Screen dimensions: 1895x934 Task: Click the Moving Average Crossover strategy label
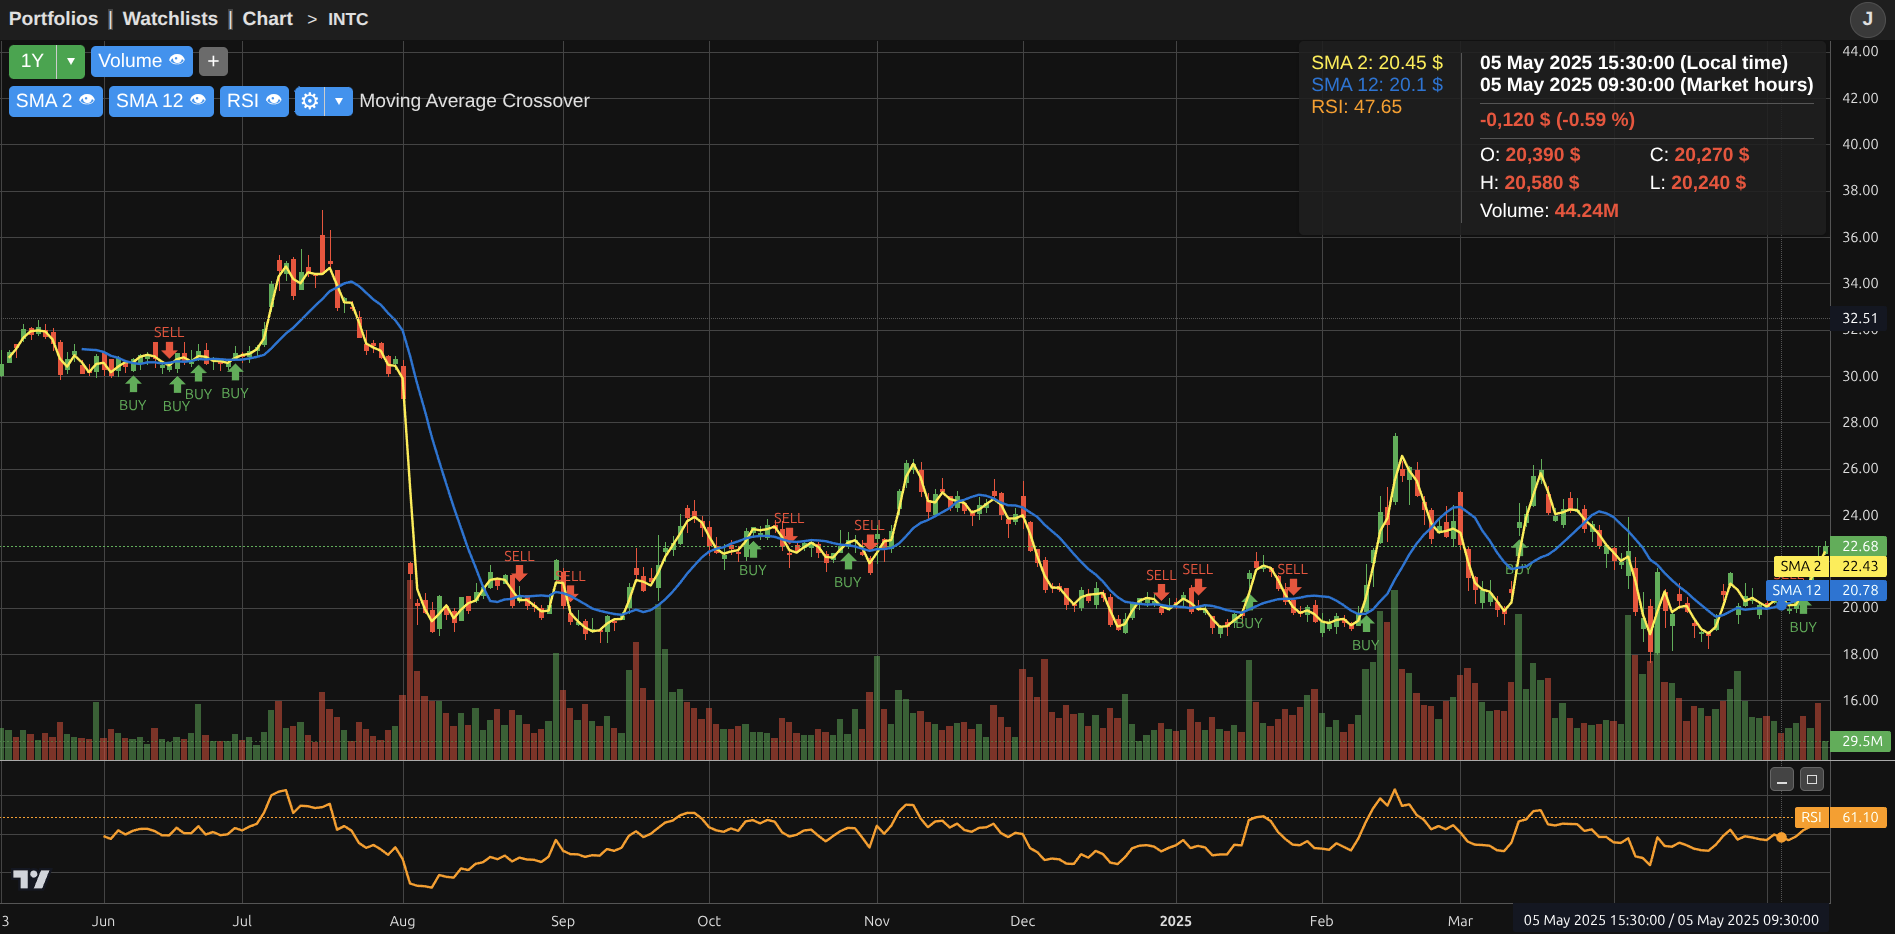[474, 101]
